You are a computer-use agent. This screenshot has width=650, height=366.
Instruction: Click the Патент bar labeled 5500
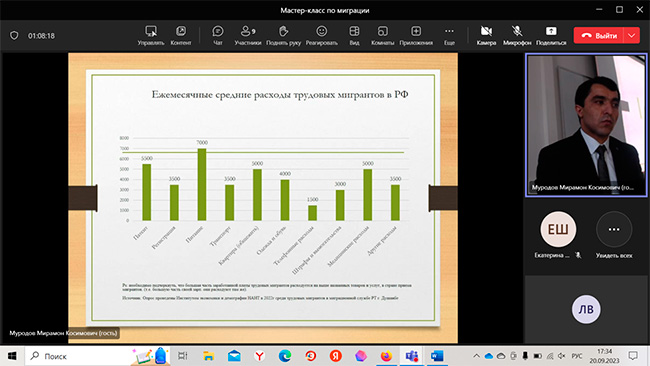pos(147,192)
